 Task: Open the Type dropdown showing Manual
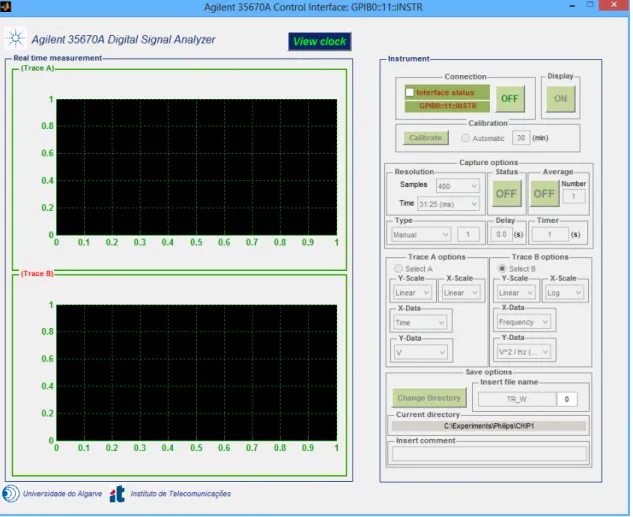(421, 234)
